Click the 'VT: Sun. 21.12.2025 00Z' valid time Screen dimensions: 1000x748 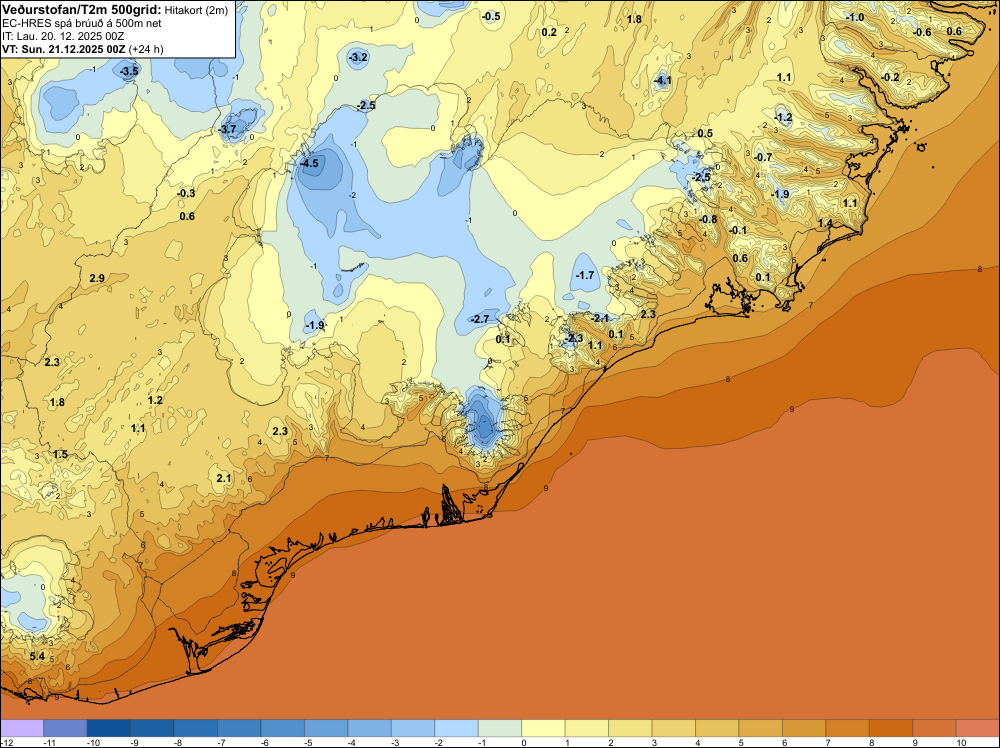click(64, 49)
